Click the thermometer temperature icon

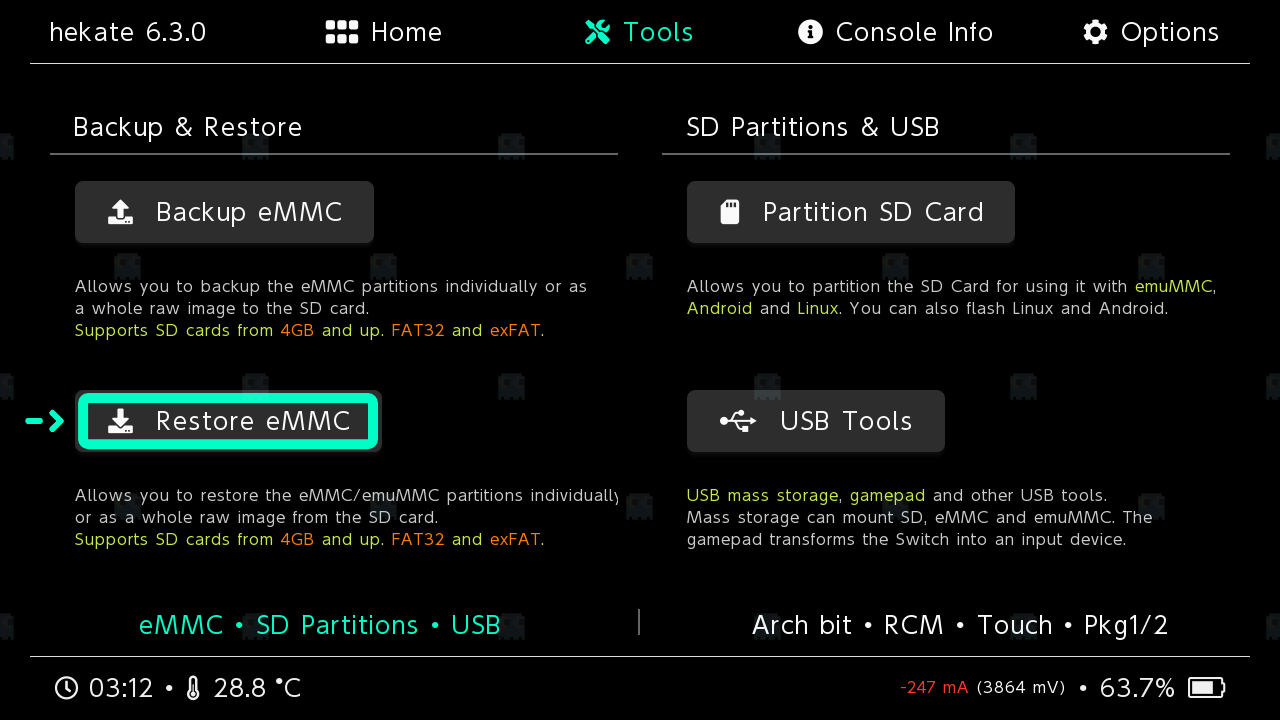[193, 688]
